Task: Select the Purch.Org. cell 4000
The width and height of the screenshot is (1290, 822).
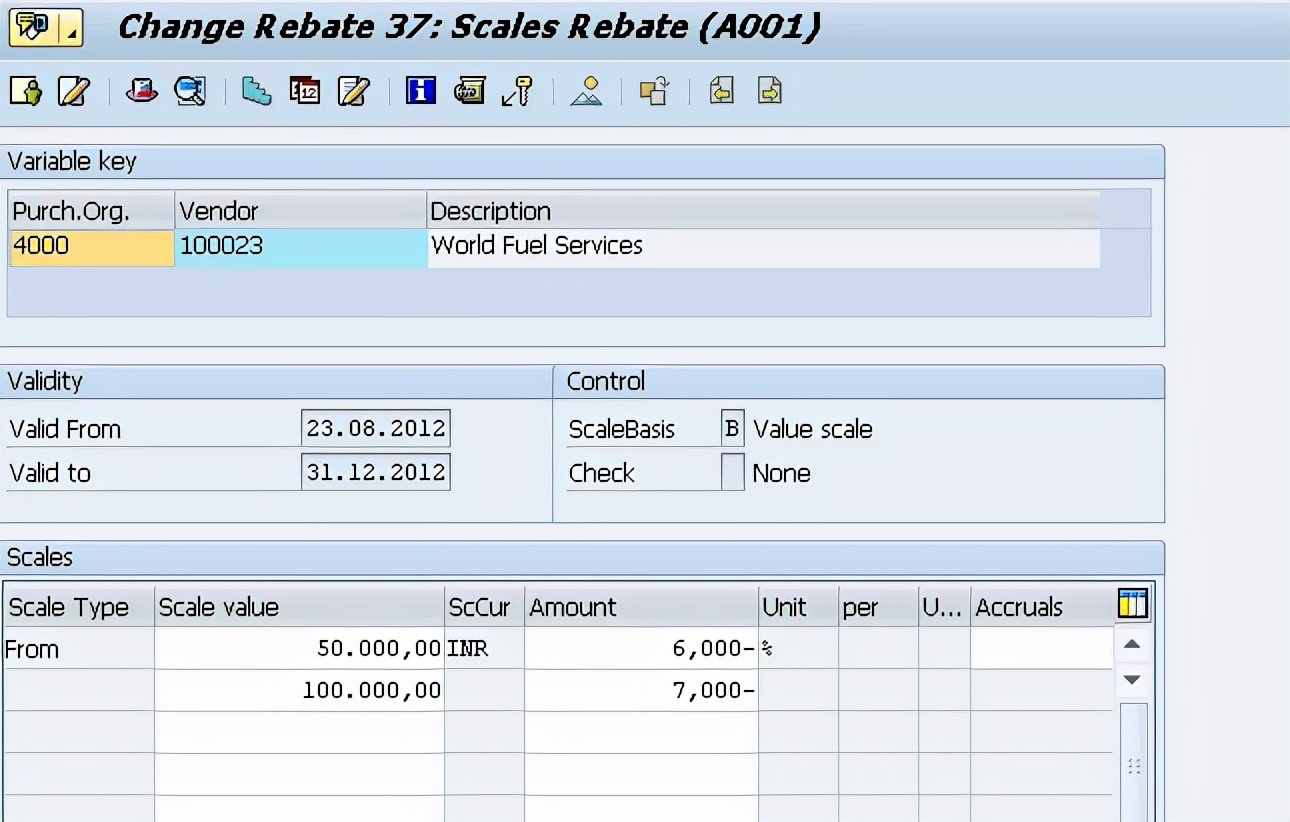Action: coord(91,247)
